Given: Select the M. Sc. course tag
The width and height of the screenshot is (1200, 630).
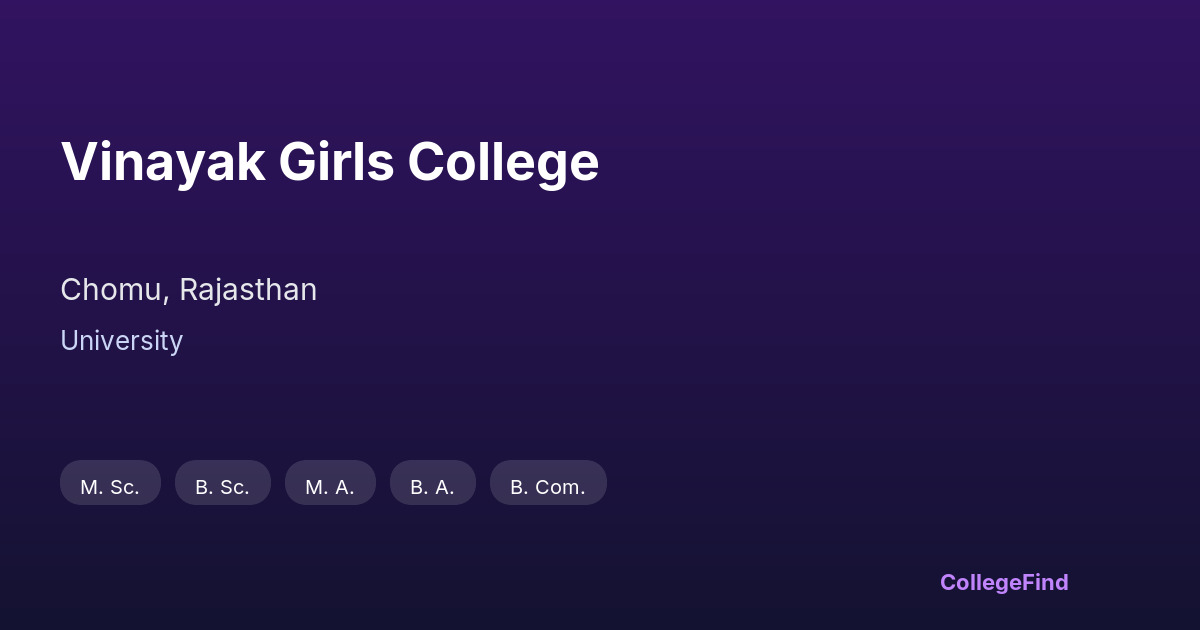Looking at the screenshot, I should pos(110,484).
